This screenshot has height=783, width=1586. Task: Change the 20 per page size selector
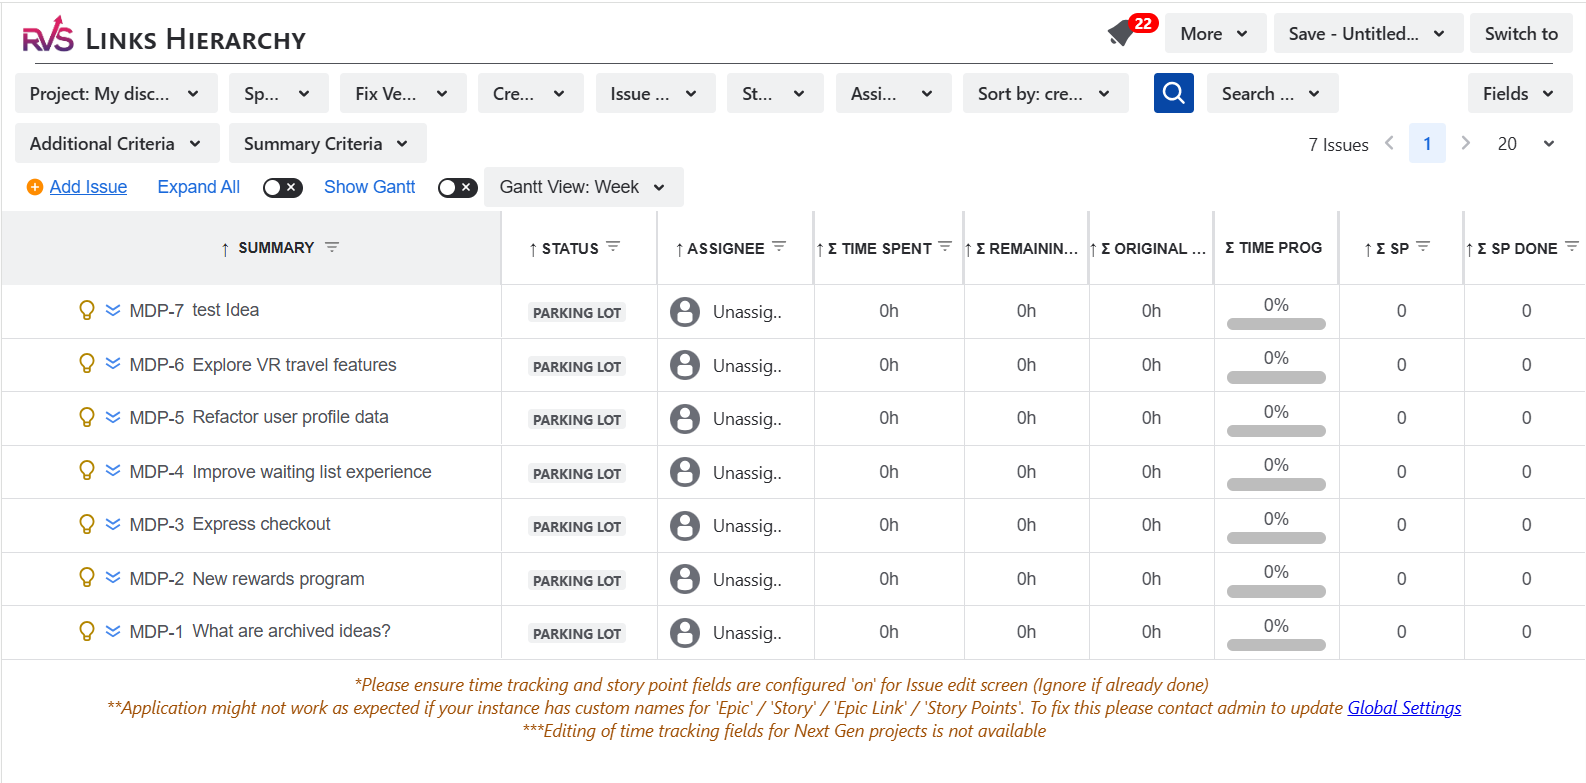(x=1526, y=143)
